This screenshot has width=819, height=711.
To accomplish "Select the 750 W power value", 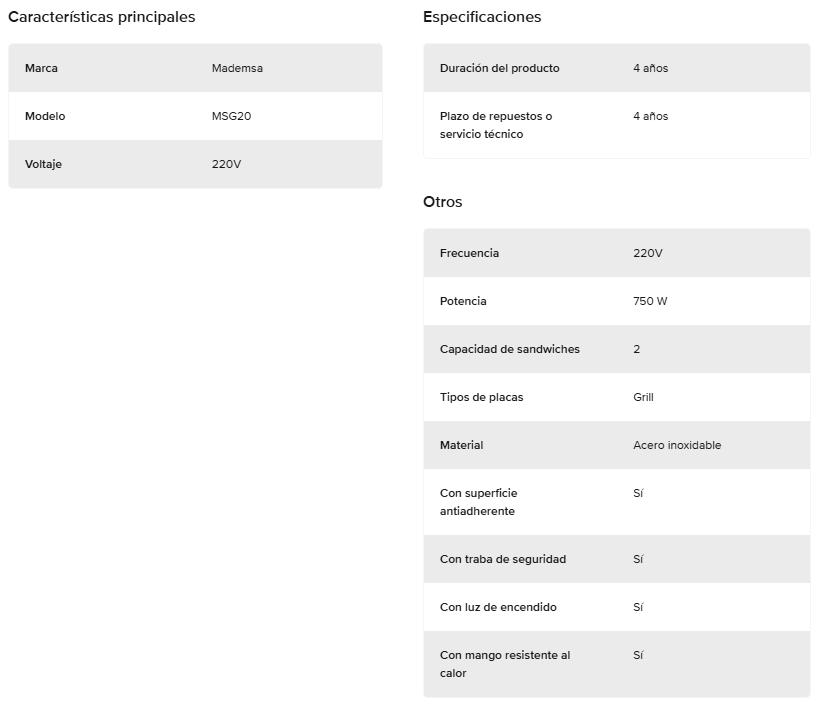I will coord(650,301).
